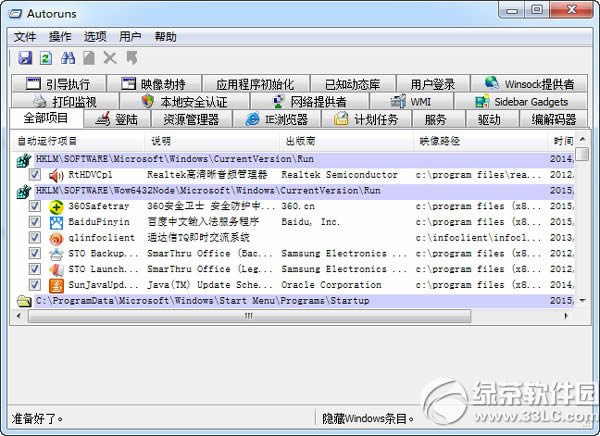Switch to the 资源管理器 tab

[191, 119]
